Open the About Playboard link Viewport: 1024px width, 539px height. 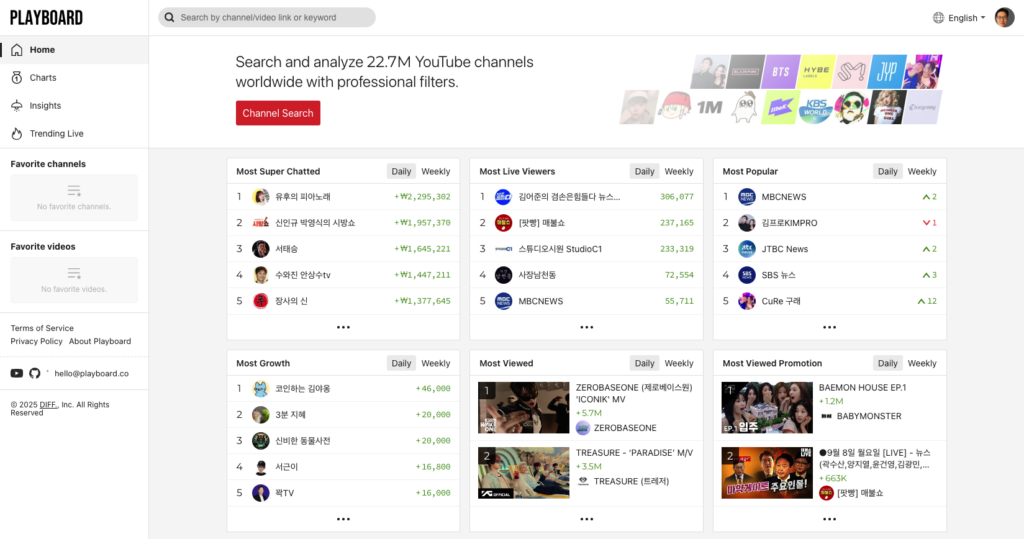(100, 341)
